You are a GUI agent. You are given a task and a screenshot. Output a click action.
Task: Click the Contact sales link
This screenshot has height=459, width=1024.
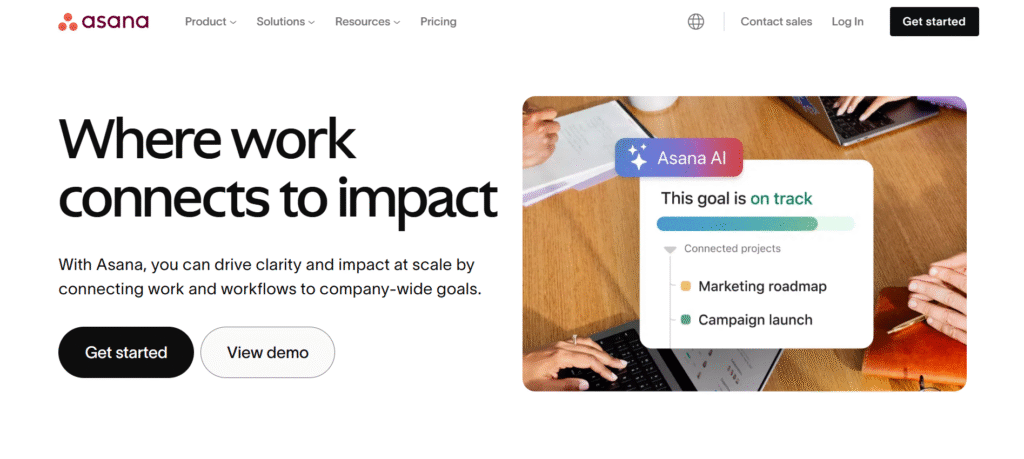pos(776,21)
